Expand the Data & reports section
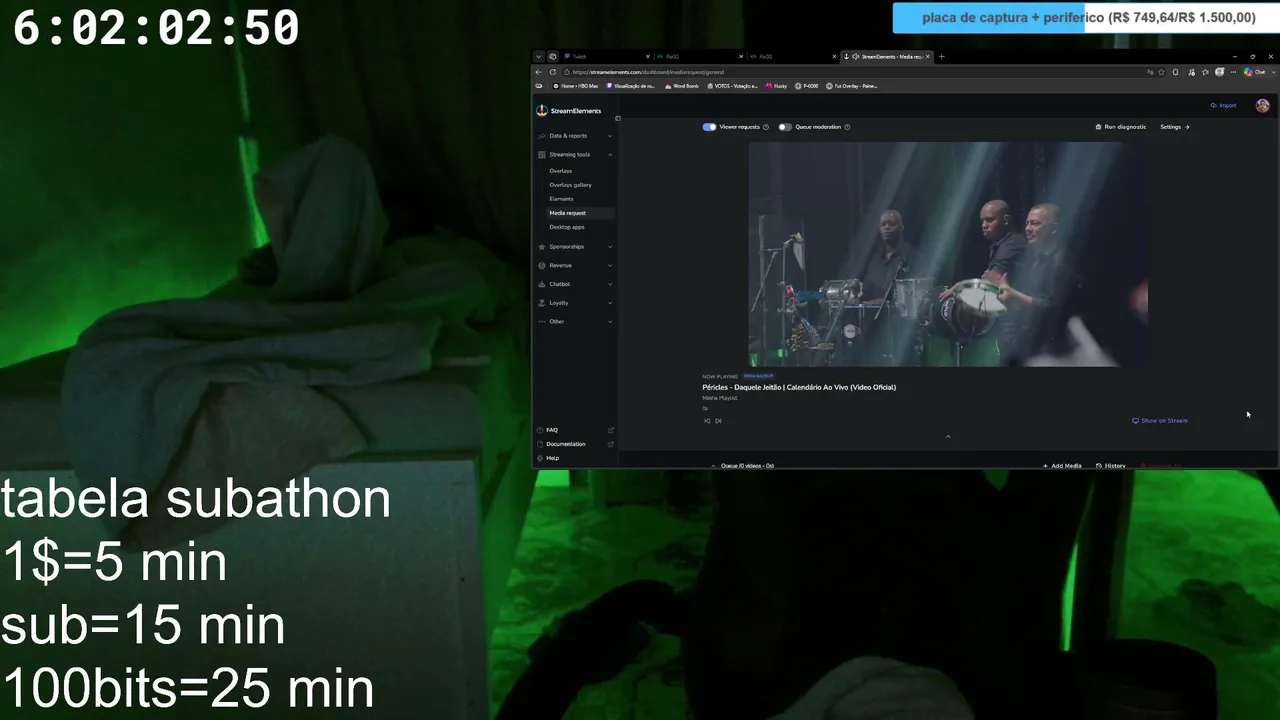 (x=575, y=136)
